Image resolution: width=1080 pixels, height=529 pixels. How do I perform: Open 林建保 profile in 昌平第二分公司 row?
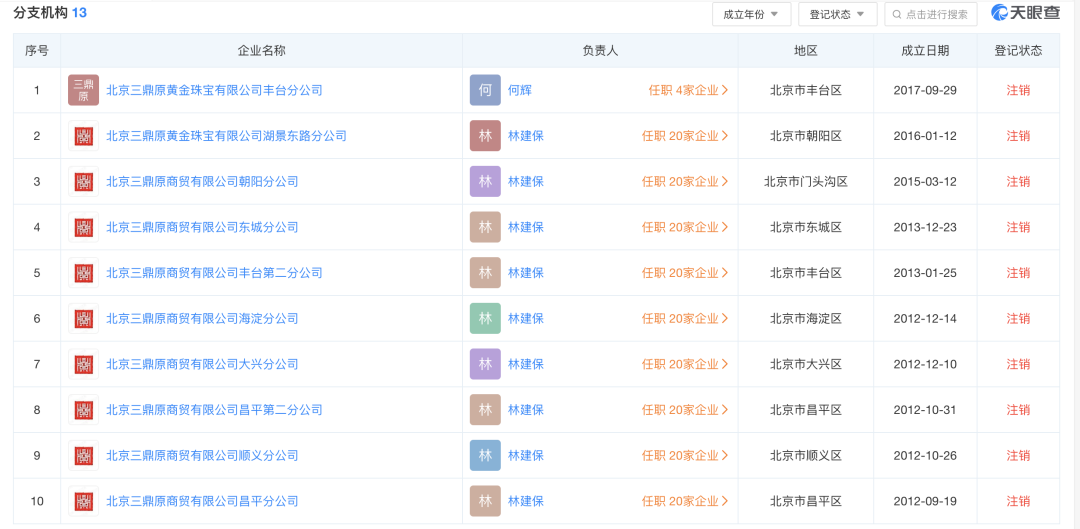[x=525, y=410]
